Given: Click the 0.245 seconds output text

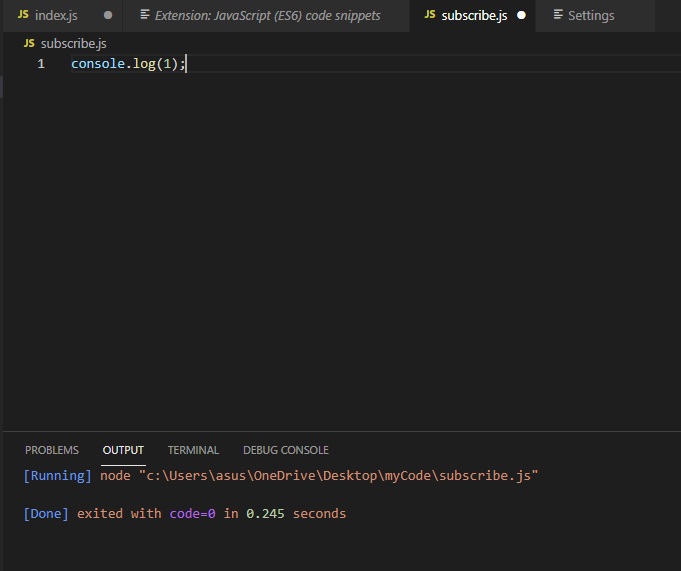Looking at the screenshot, I should point(296,514).
